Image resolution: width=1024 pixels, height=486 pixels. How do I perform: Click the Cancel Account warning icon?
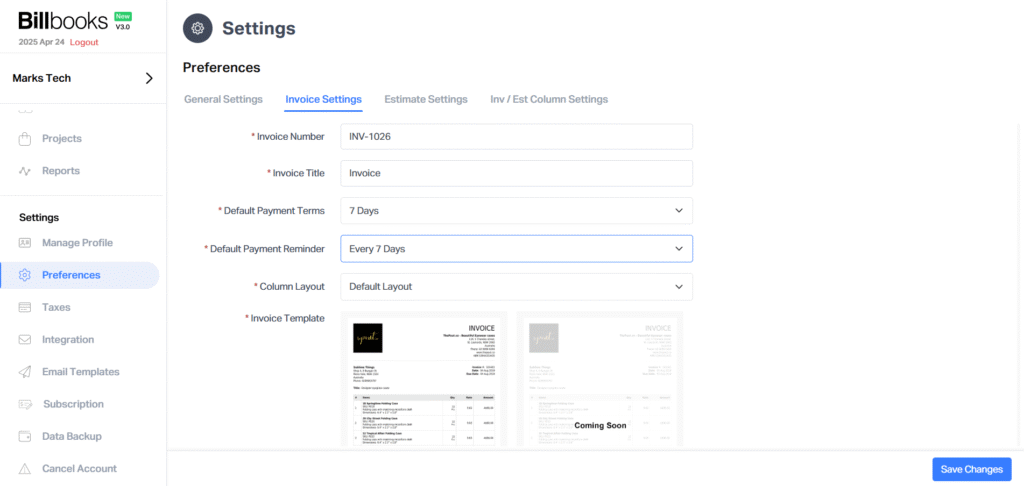pos(25,468)
